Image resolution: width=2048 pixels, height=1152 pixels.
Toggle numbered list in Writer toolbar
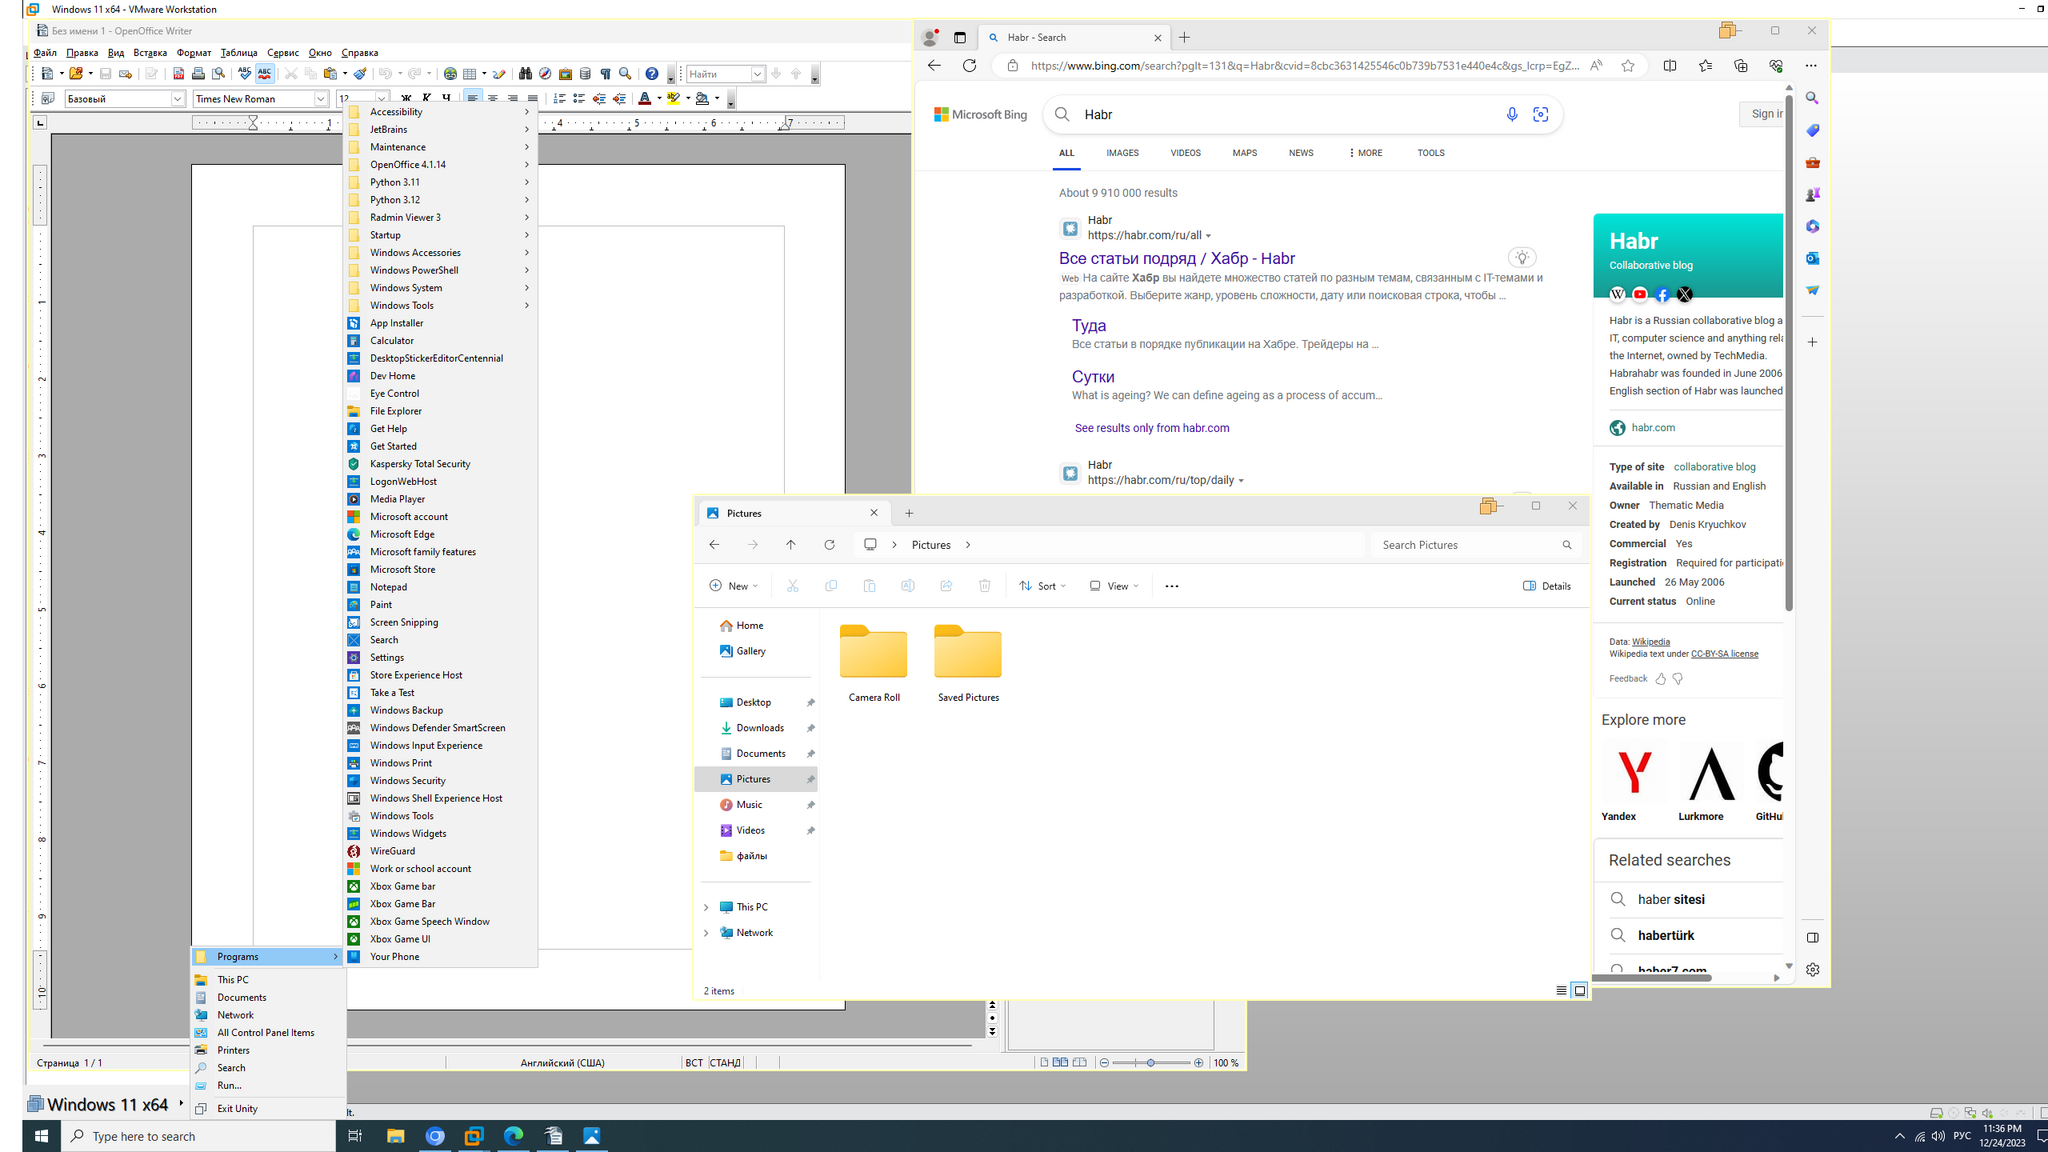559,98
